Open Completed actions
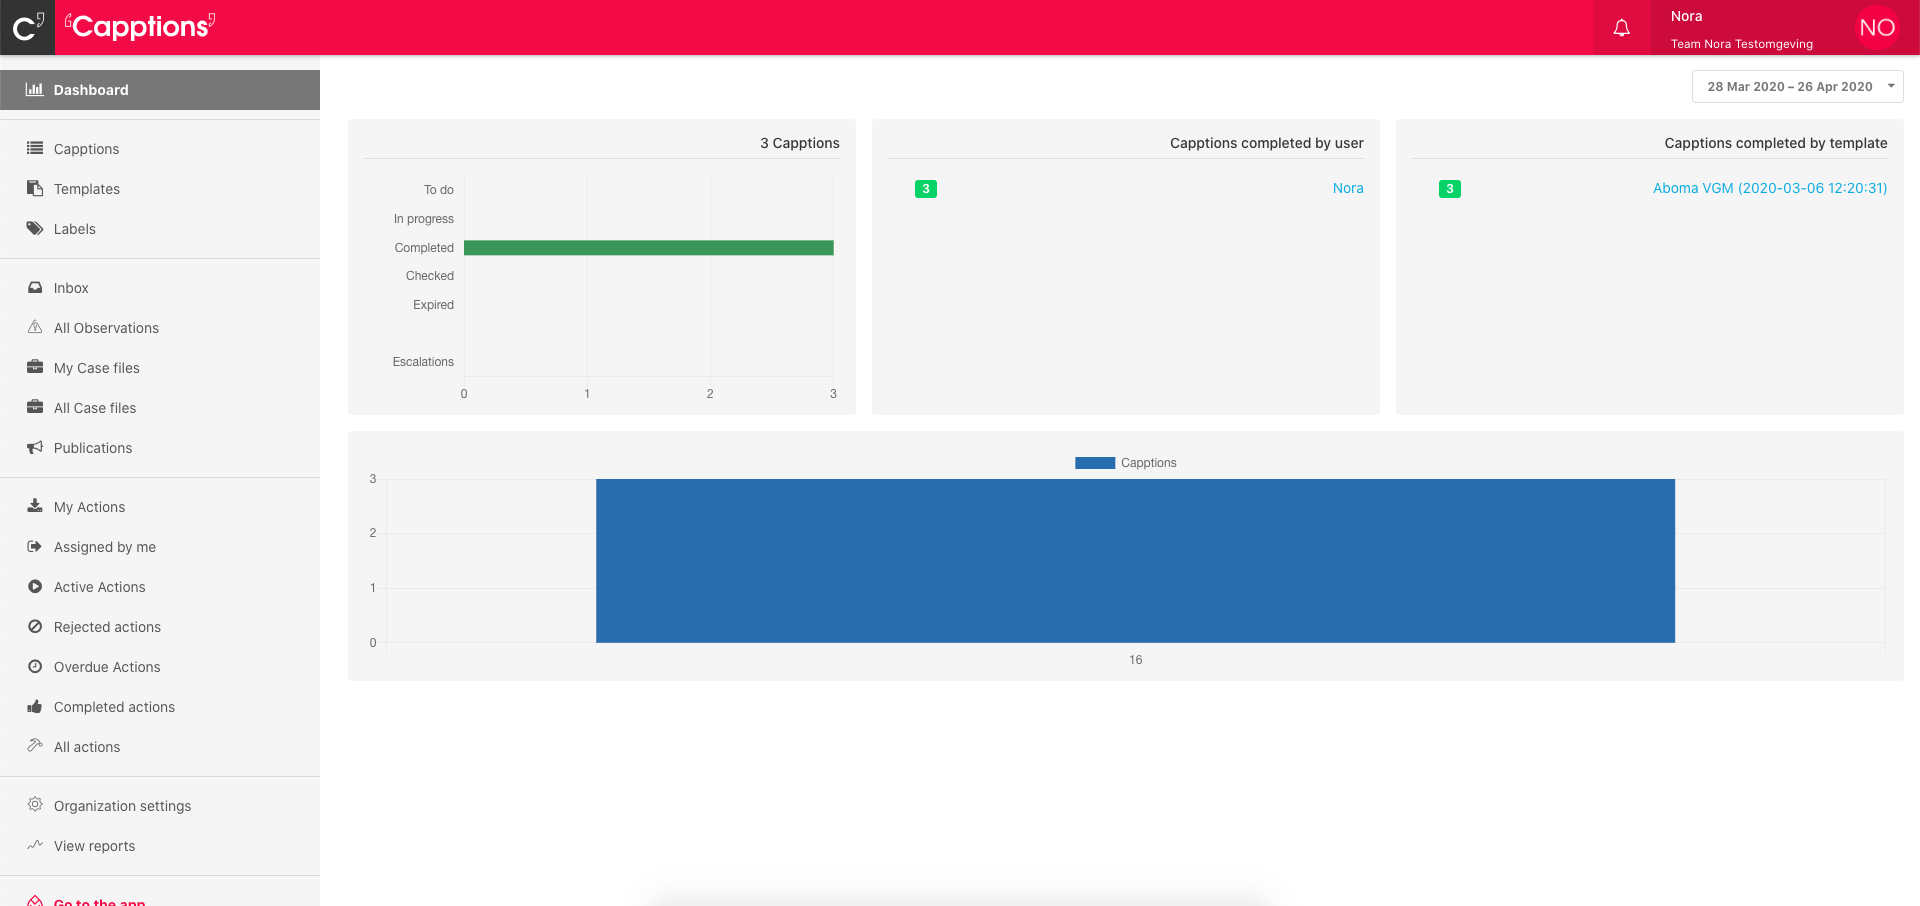Viewport: 1920px width, 906px height. point(160,707)
